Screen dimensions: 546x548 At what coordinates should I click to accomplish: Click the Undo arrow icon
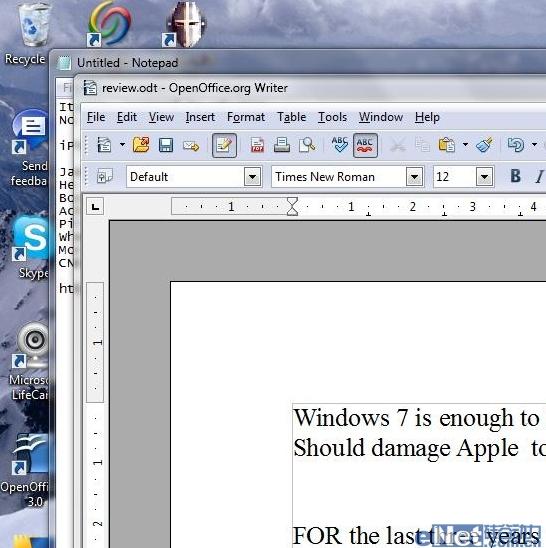(x=516, y=145)
